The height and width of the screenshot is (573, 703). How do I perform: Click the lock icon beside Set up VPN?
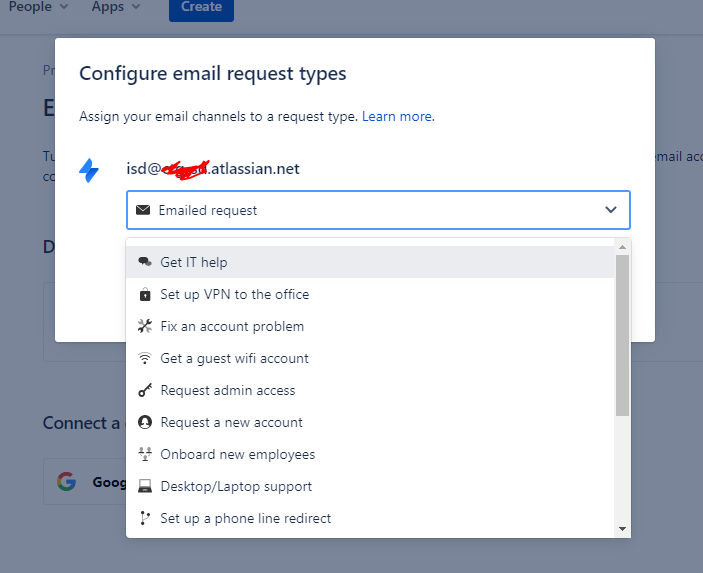point(145,294)
